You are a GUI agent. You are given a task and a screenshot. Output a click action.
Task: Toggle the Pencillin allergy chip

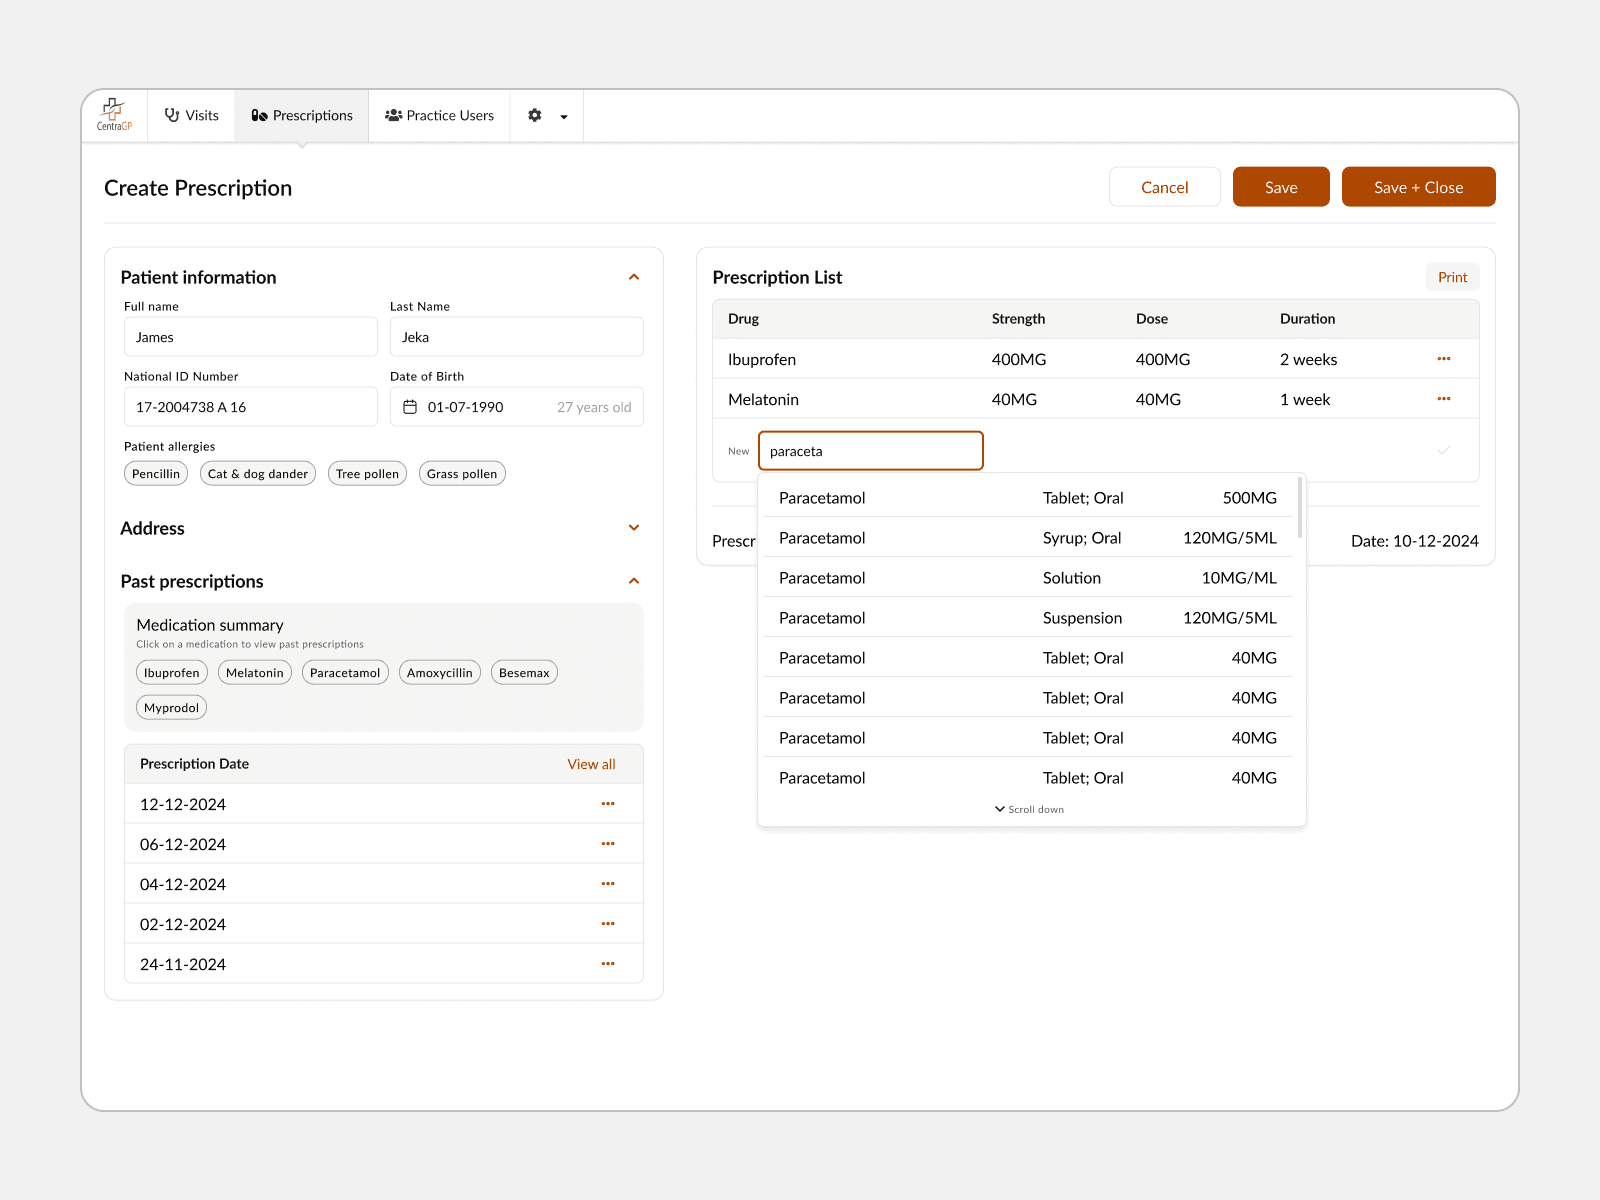coord(156,473)
